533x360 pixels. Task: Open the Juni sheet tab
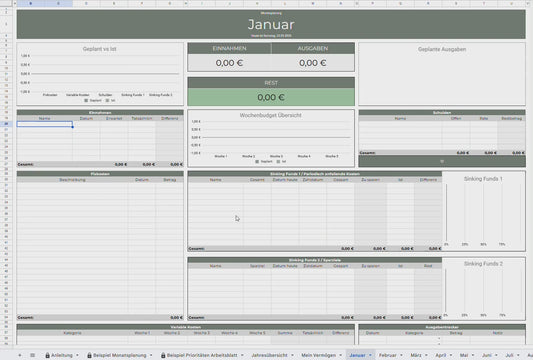pos(486,355)
